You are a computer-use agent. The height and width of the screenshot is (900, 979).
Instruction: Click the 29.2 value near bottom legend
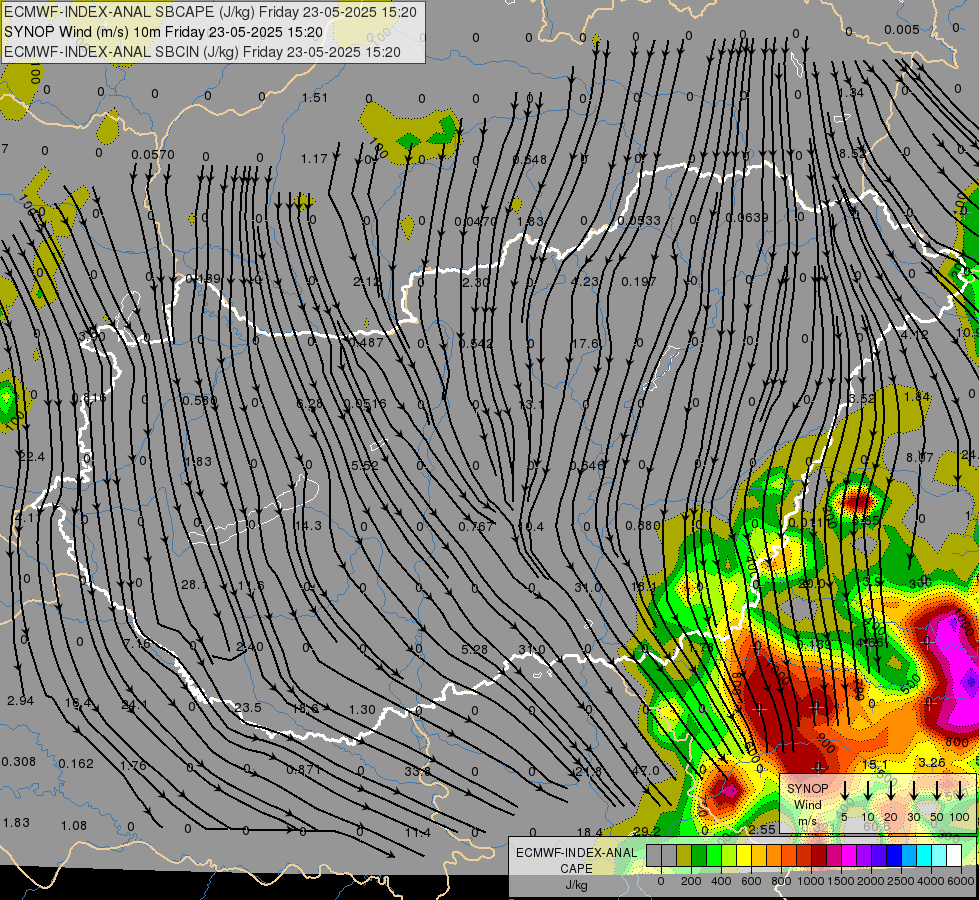646,831
